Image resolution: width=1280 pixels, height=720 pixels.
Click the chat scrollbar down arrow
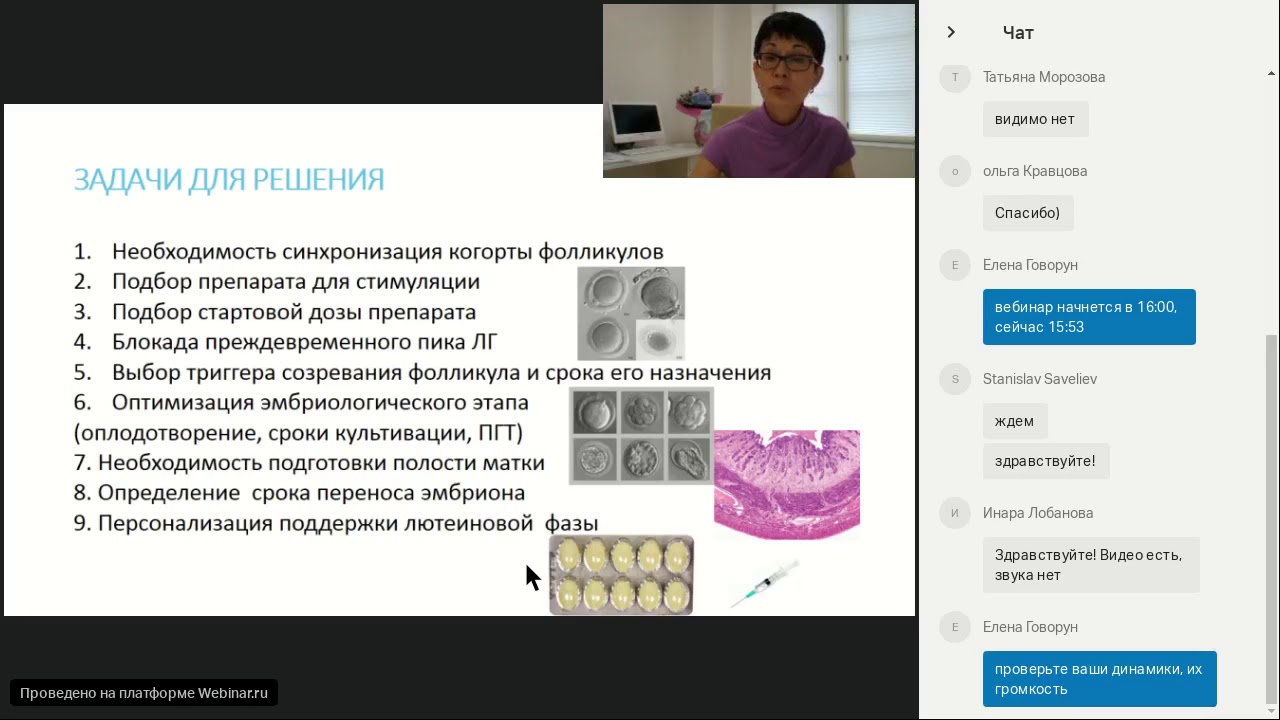(1272, 712)
